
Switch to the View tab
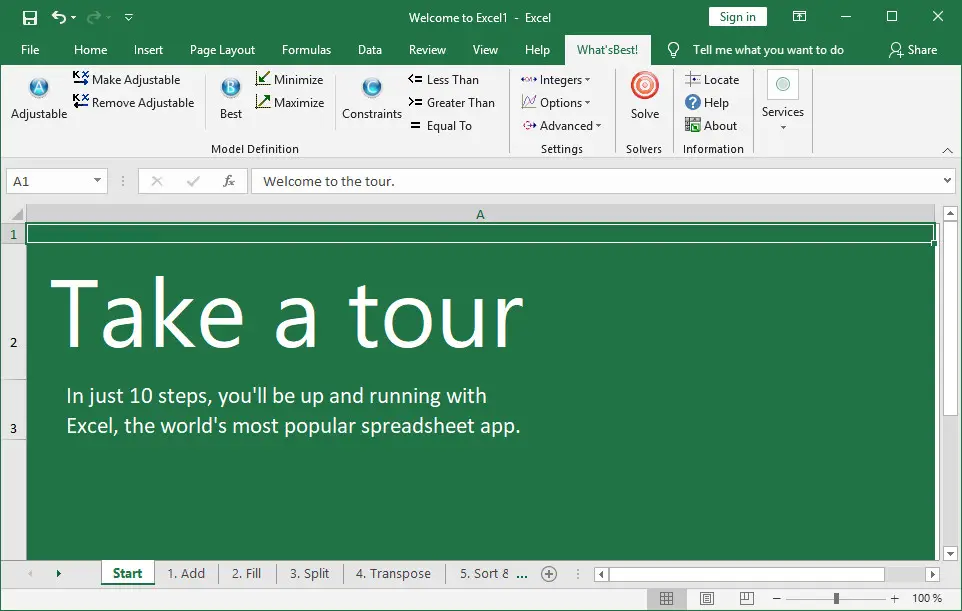(x=485, y=50)
